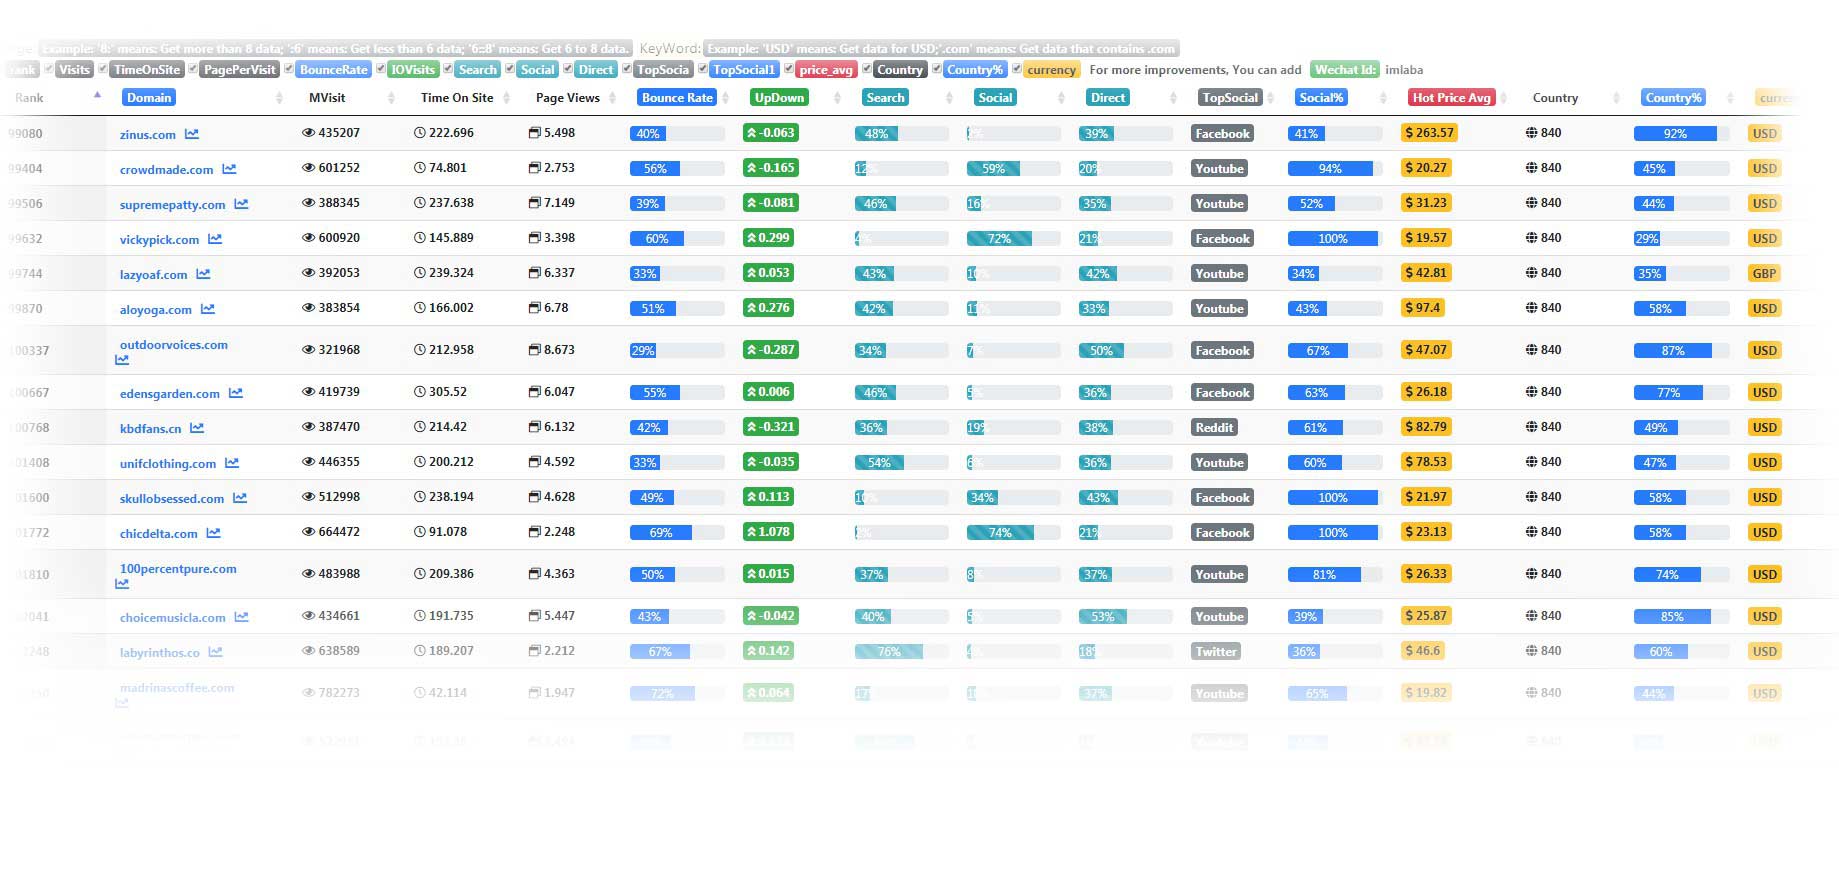Toggle the TimeOnSite column checkbox
Viewport: 1839px width, 875px height.
click(x=103, y=69)
